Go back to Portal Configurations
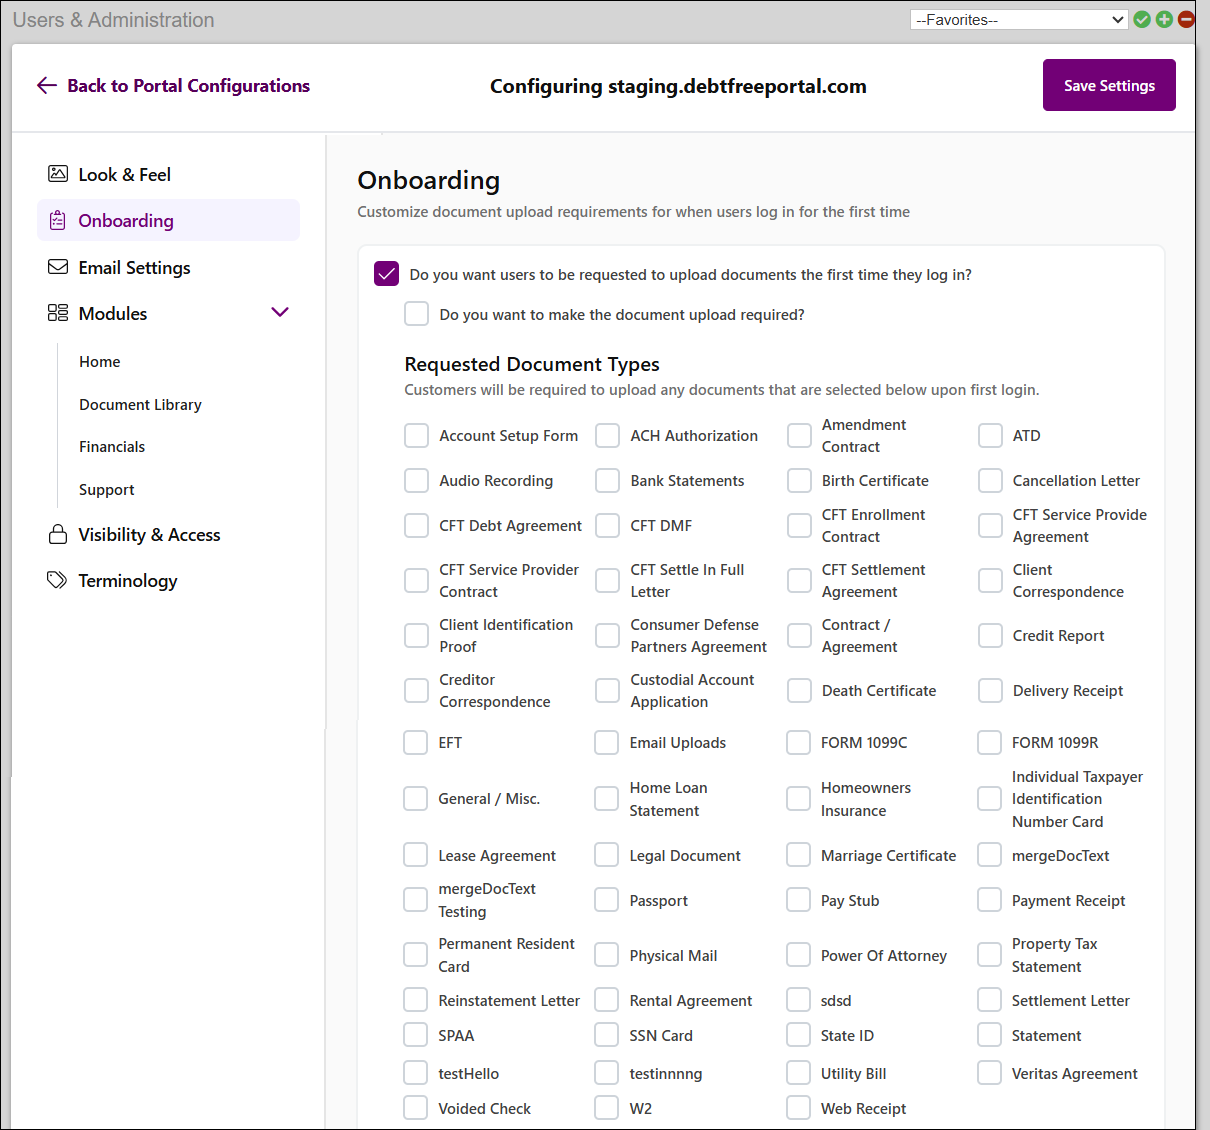The image size is (1210, 1130). 173,86
